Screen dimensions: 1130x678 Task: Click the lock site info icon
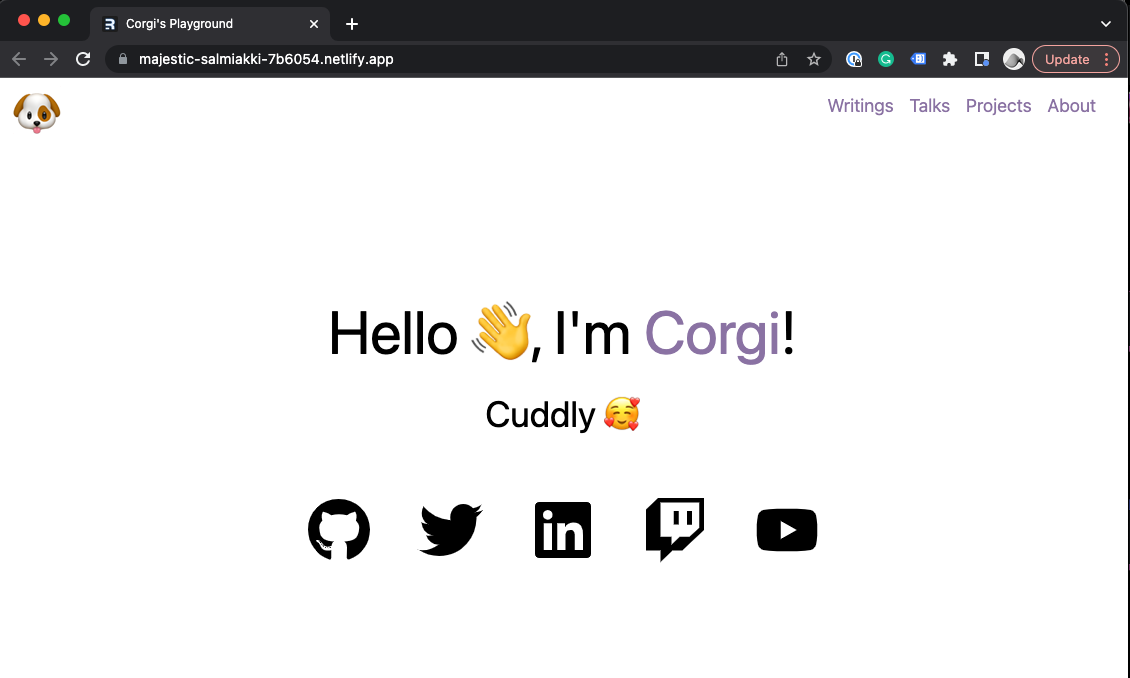123,59
